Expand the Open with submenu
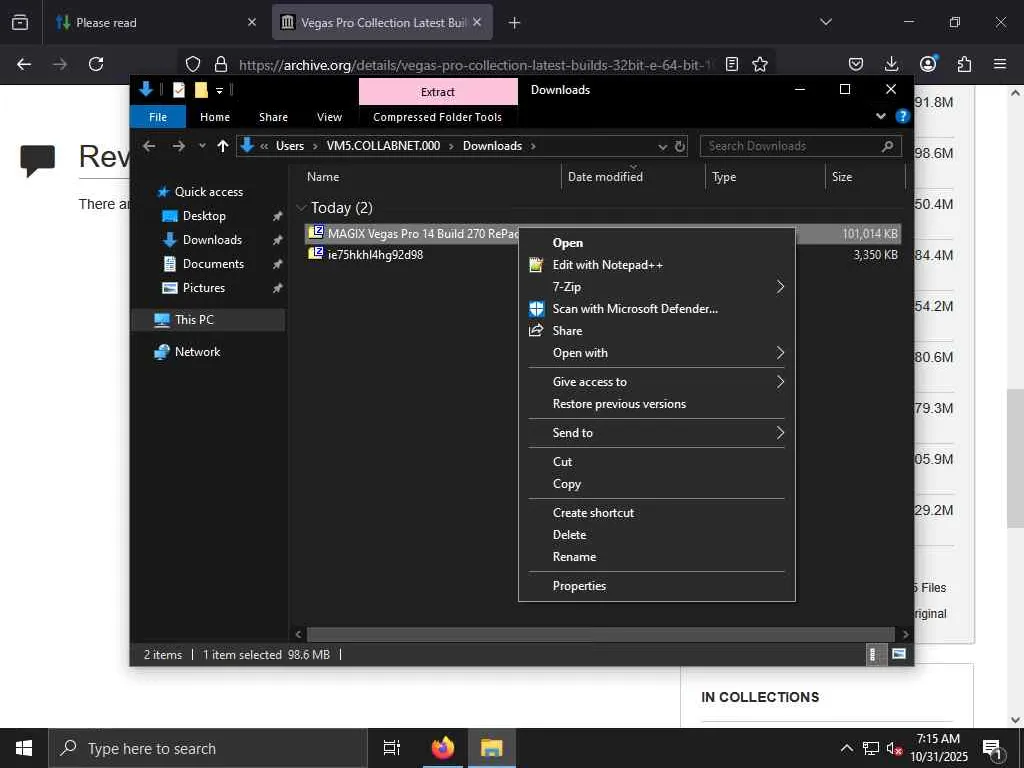1024x768 pixels. pyautogui.click(x=656, y=353)
